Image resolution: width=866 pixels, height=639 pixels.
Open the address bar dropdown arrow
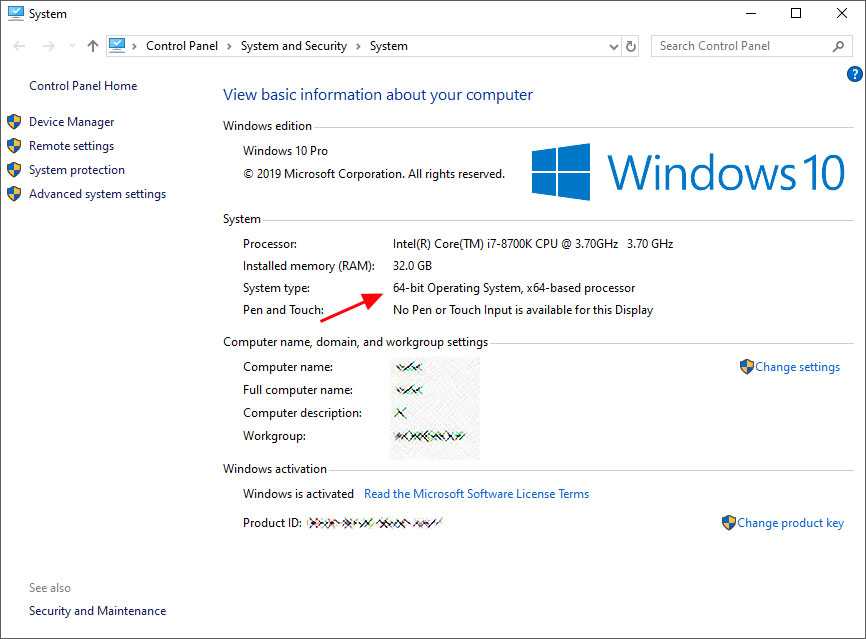coord(614,45)
